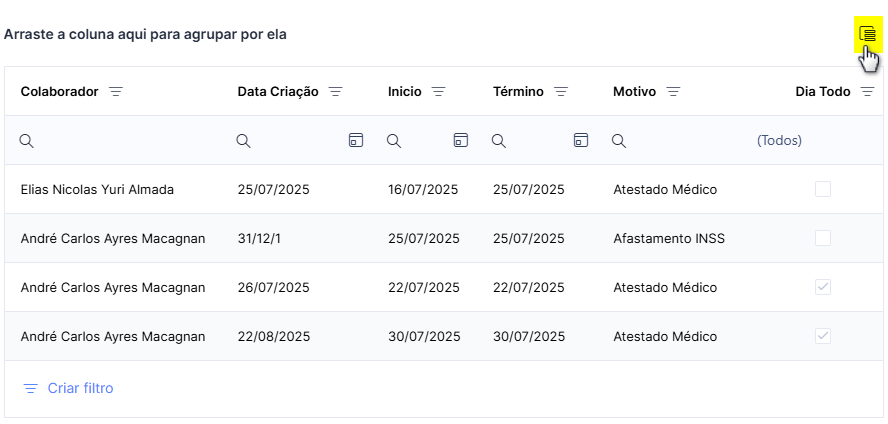Screen dimensions: 888x424
Task: Open the Colaborador column header filter icon
Action: tap(116, 92)
